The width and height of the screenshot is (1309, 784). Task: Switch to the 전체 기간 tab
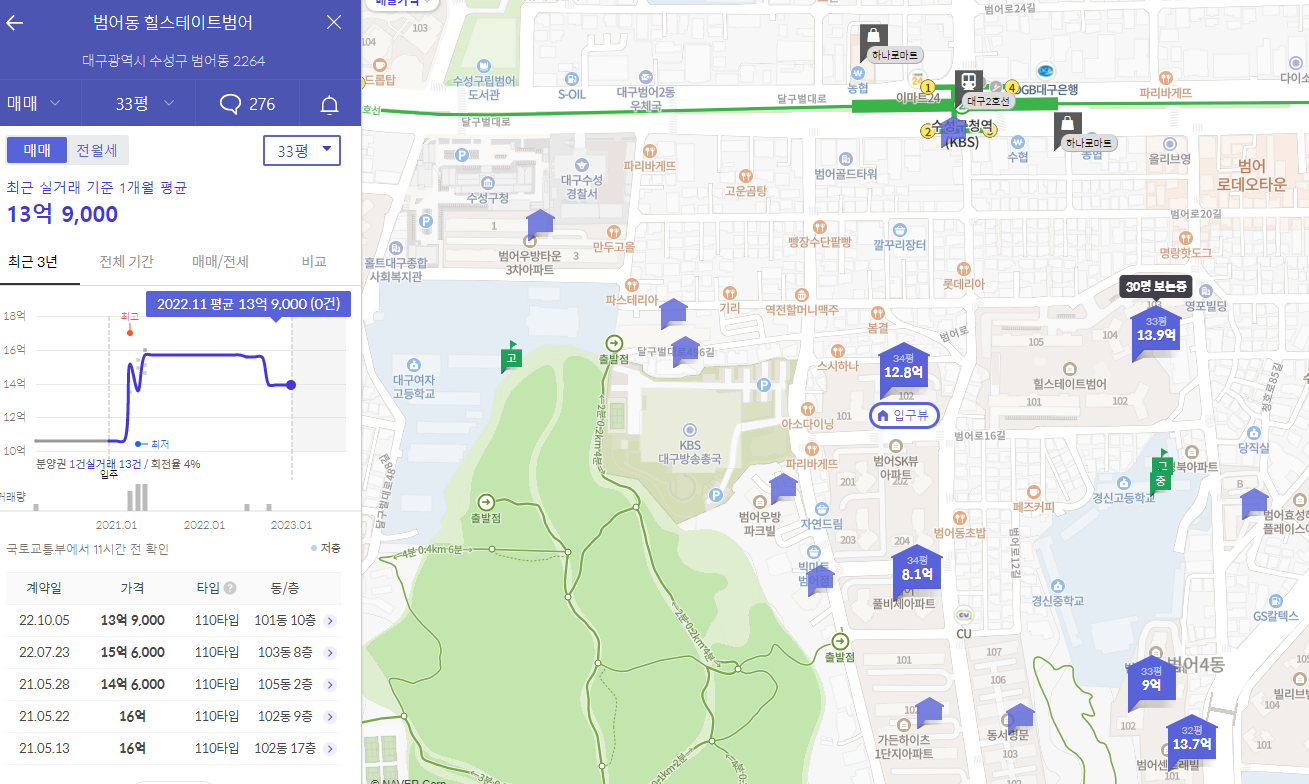(x=126, y=261)
